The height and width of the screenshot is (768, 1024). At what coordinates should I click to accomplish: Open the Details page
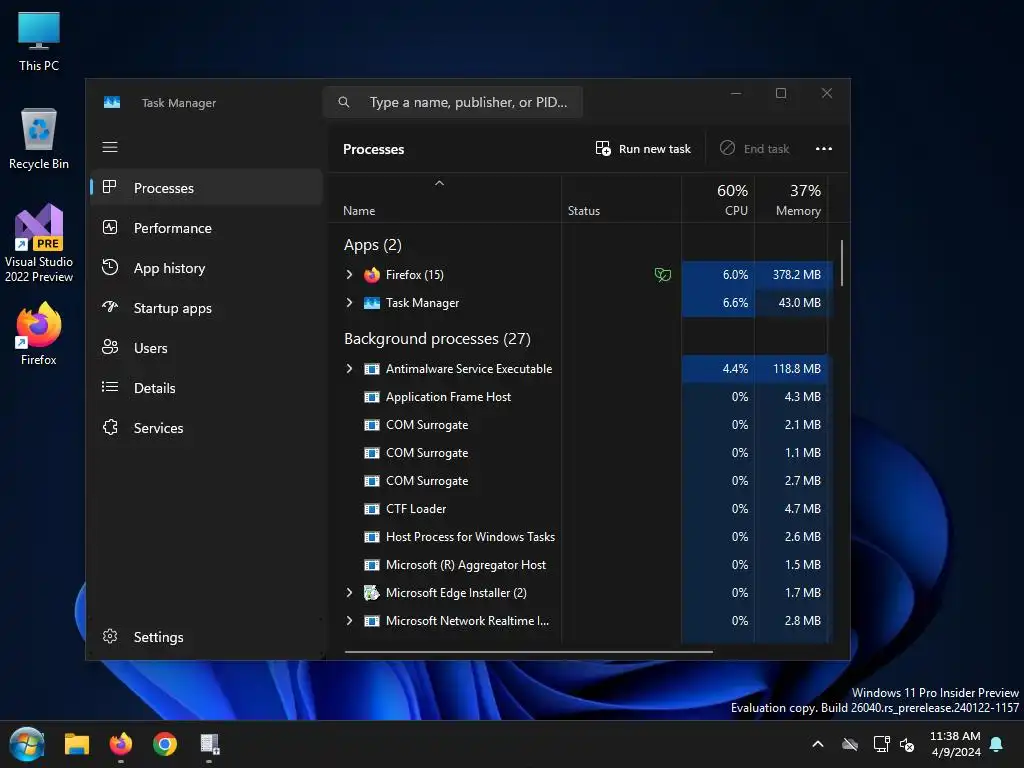coord(206,388)
